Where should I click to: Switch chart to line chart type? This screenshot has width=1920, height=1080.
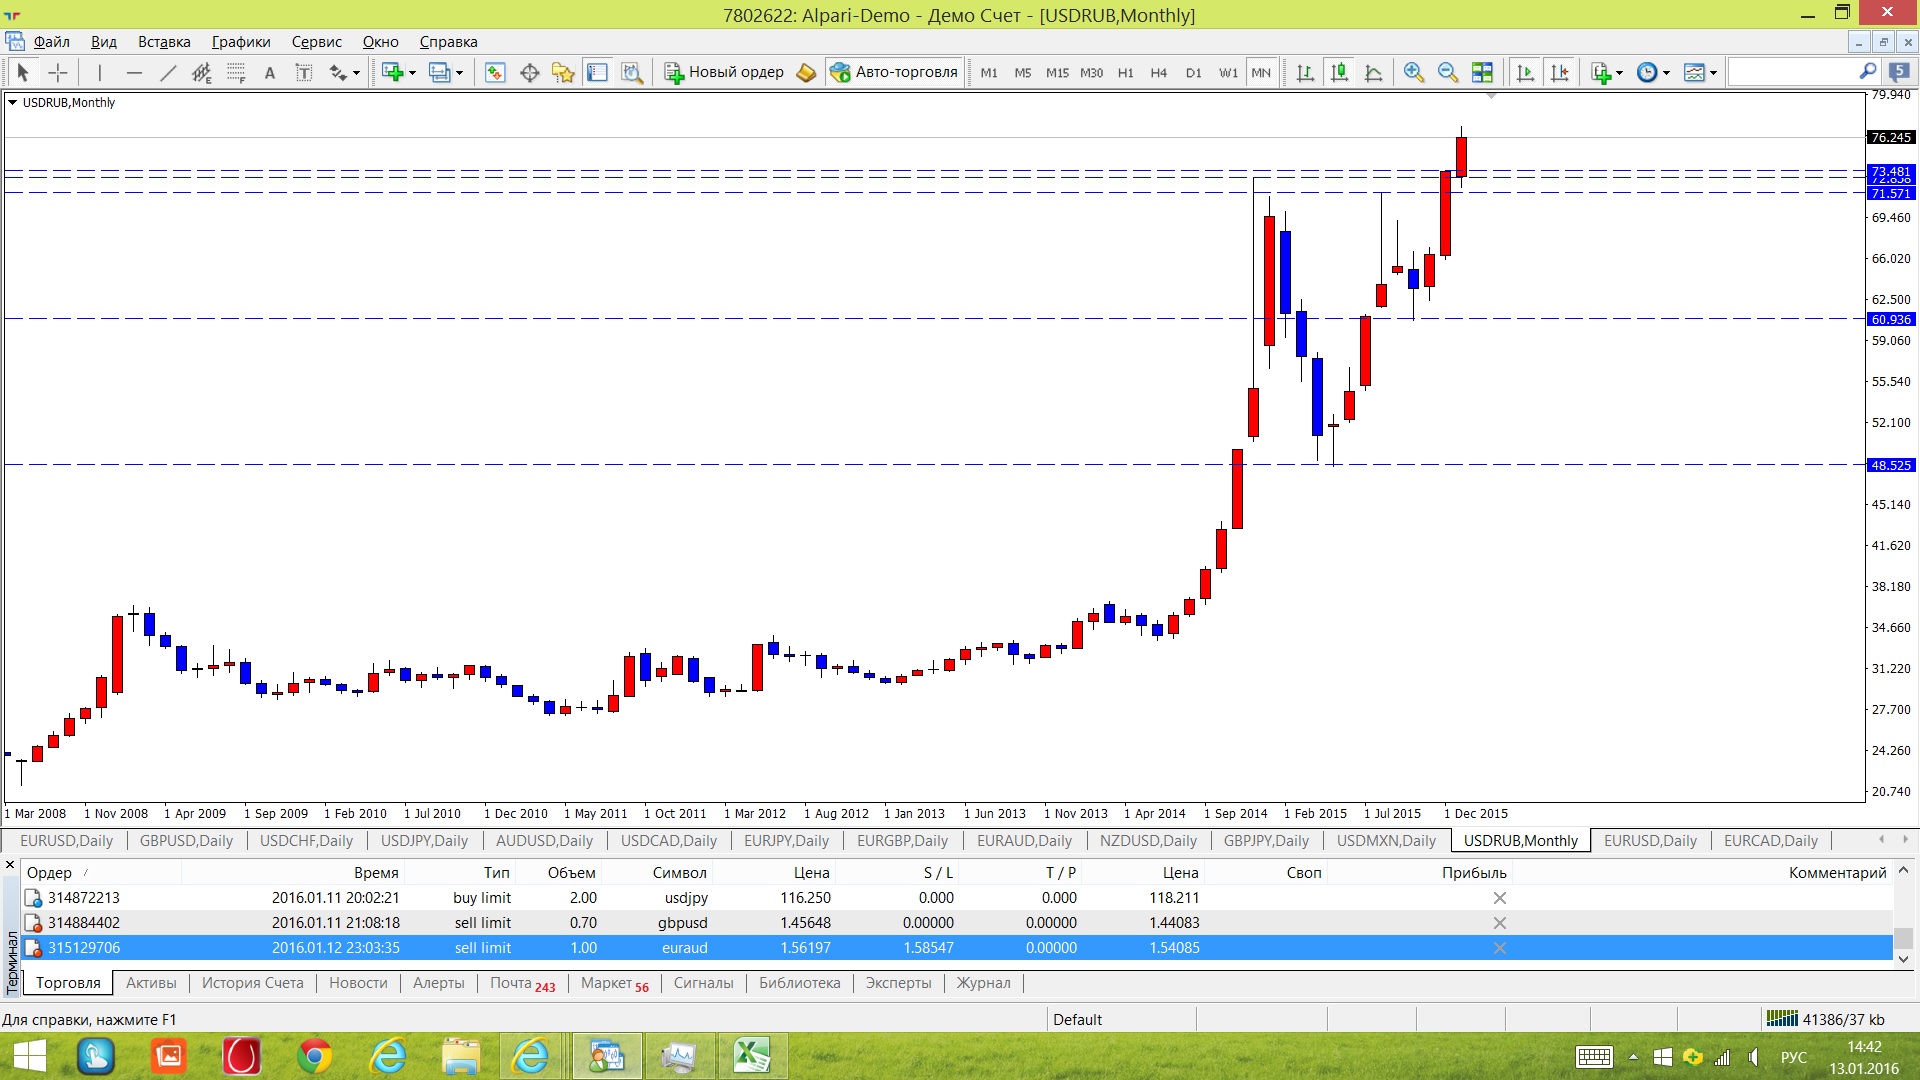[x=1374, y=72]
